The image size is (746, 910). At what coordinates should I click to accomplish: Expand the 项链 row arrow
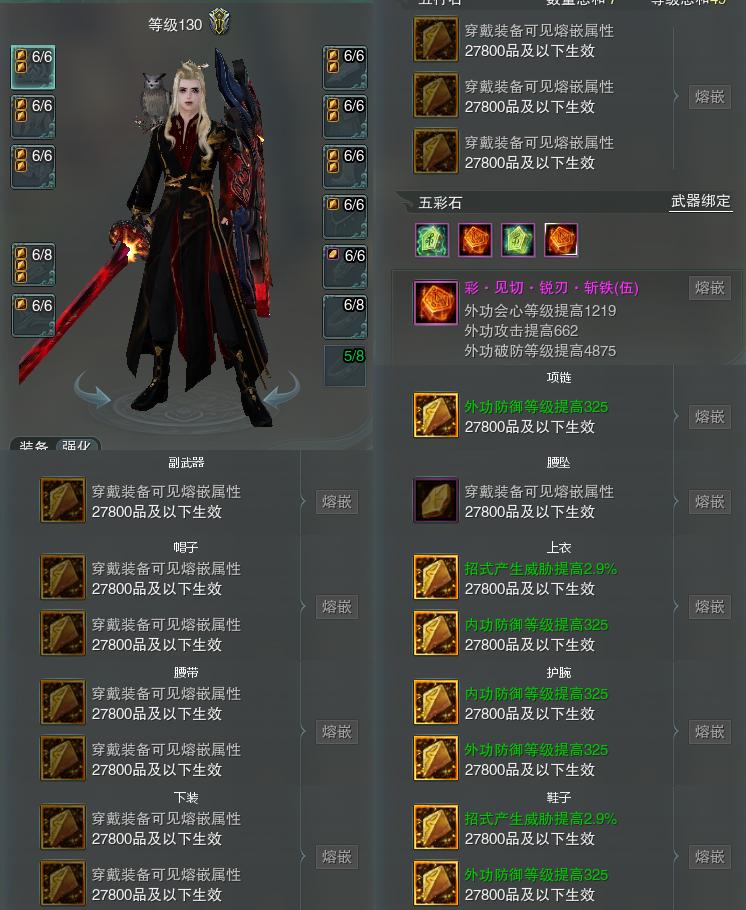(676, 416)
